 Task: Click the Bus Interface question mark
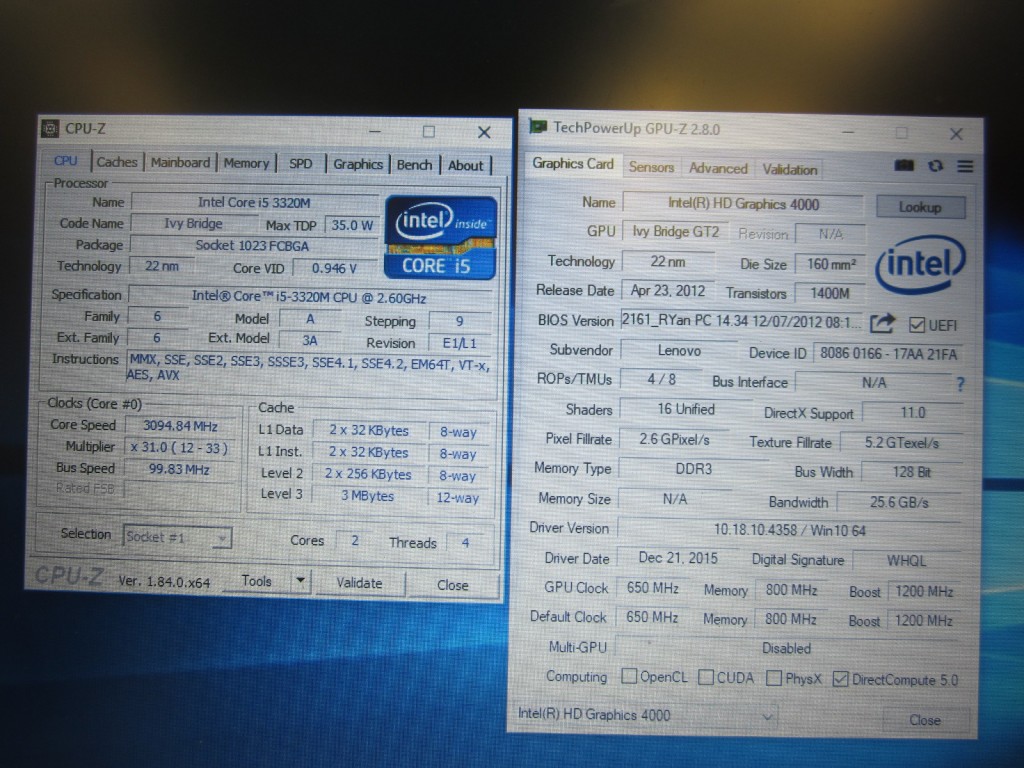pos(960,384)
